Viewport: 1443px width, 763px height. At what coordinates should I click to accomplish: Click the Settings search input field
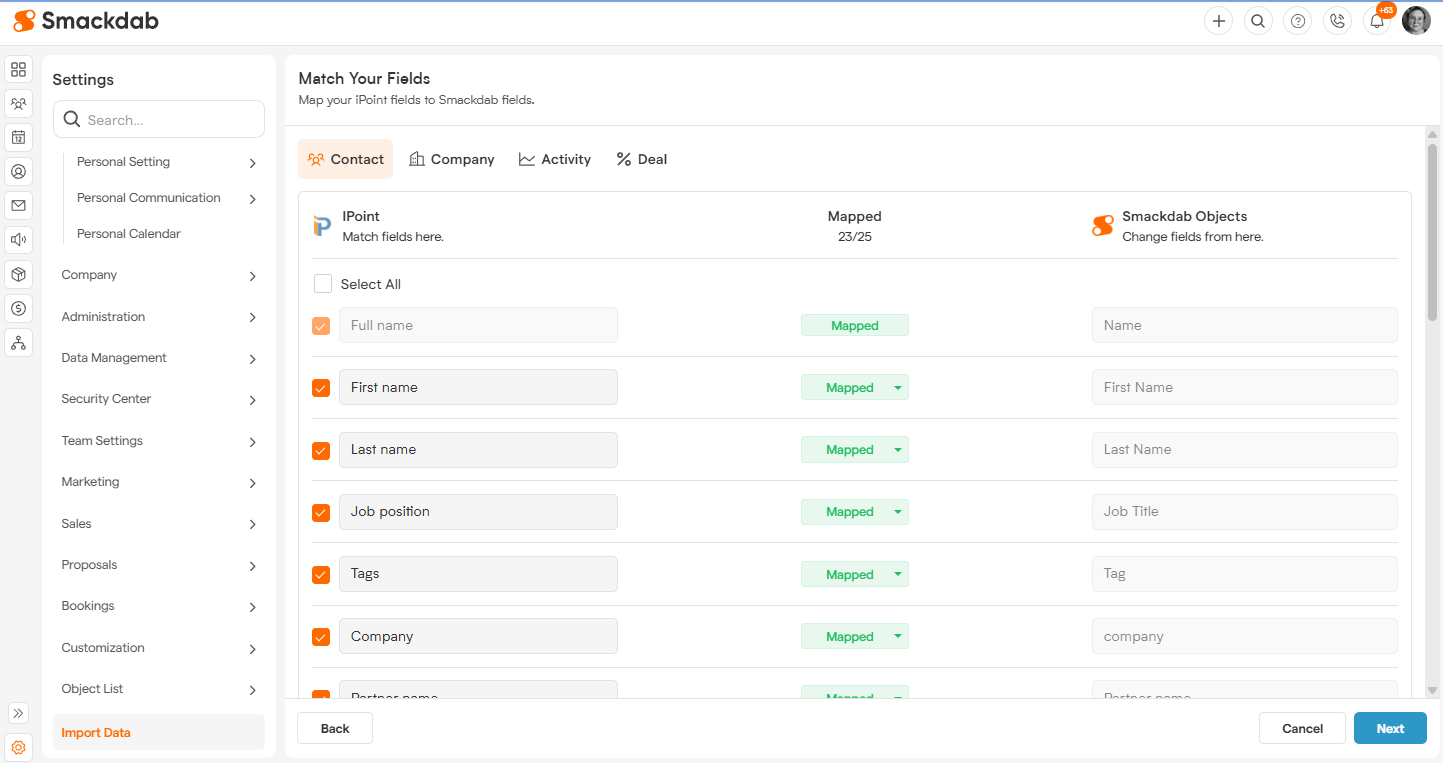click(170, 120)
